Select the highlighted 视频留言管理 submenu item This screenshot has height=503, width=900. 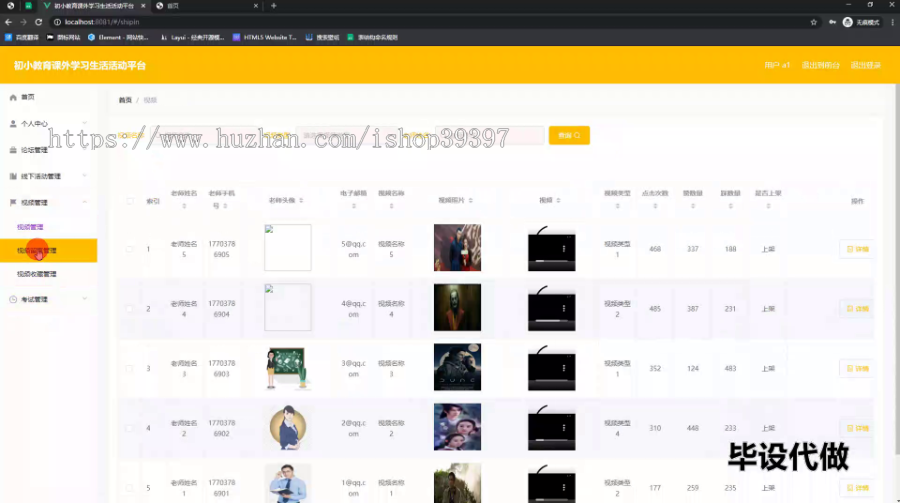48,250
